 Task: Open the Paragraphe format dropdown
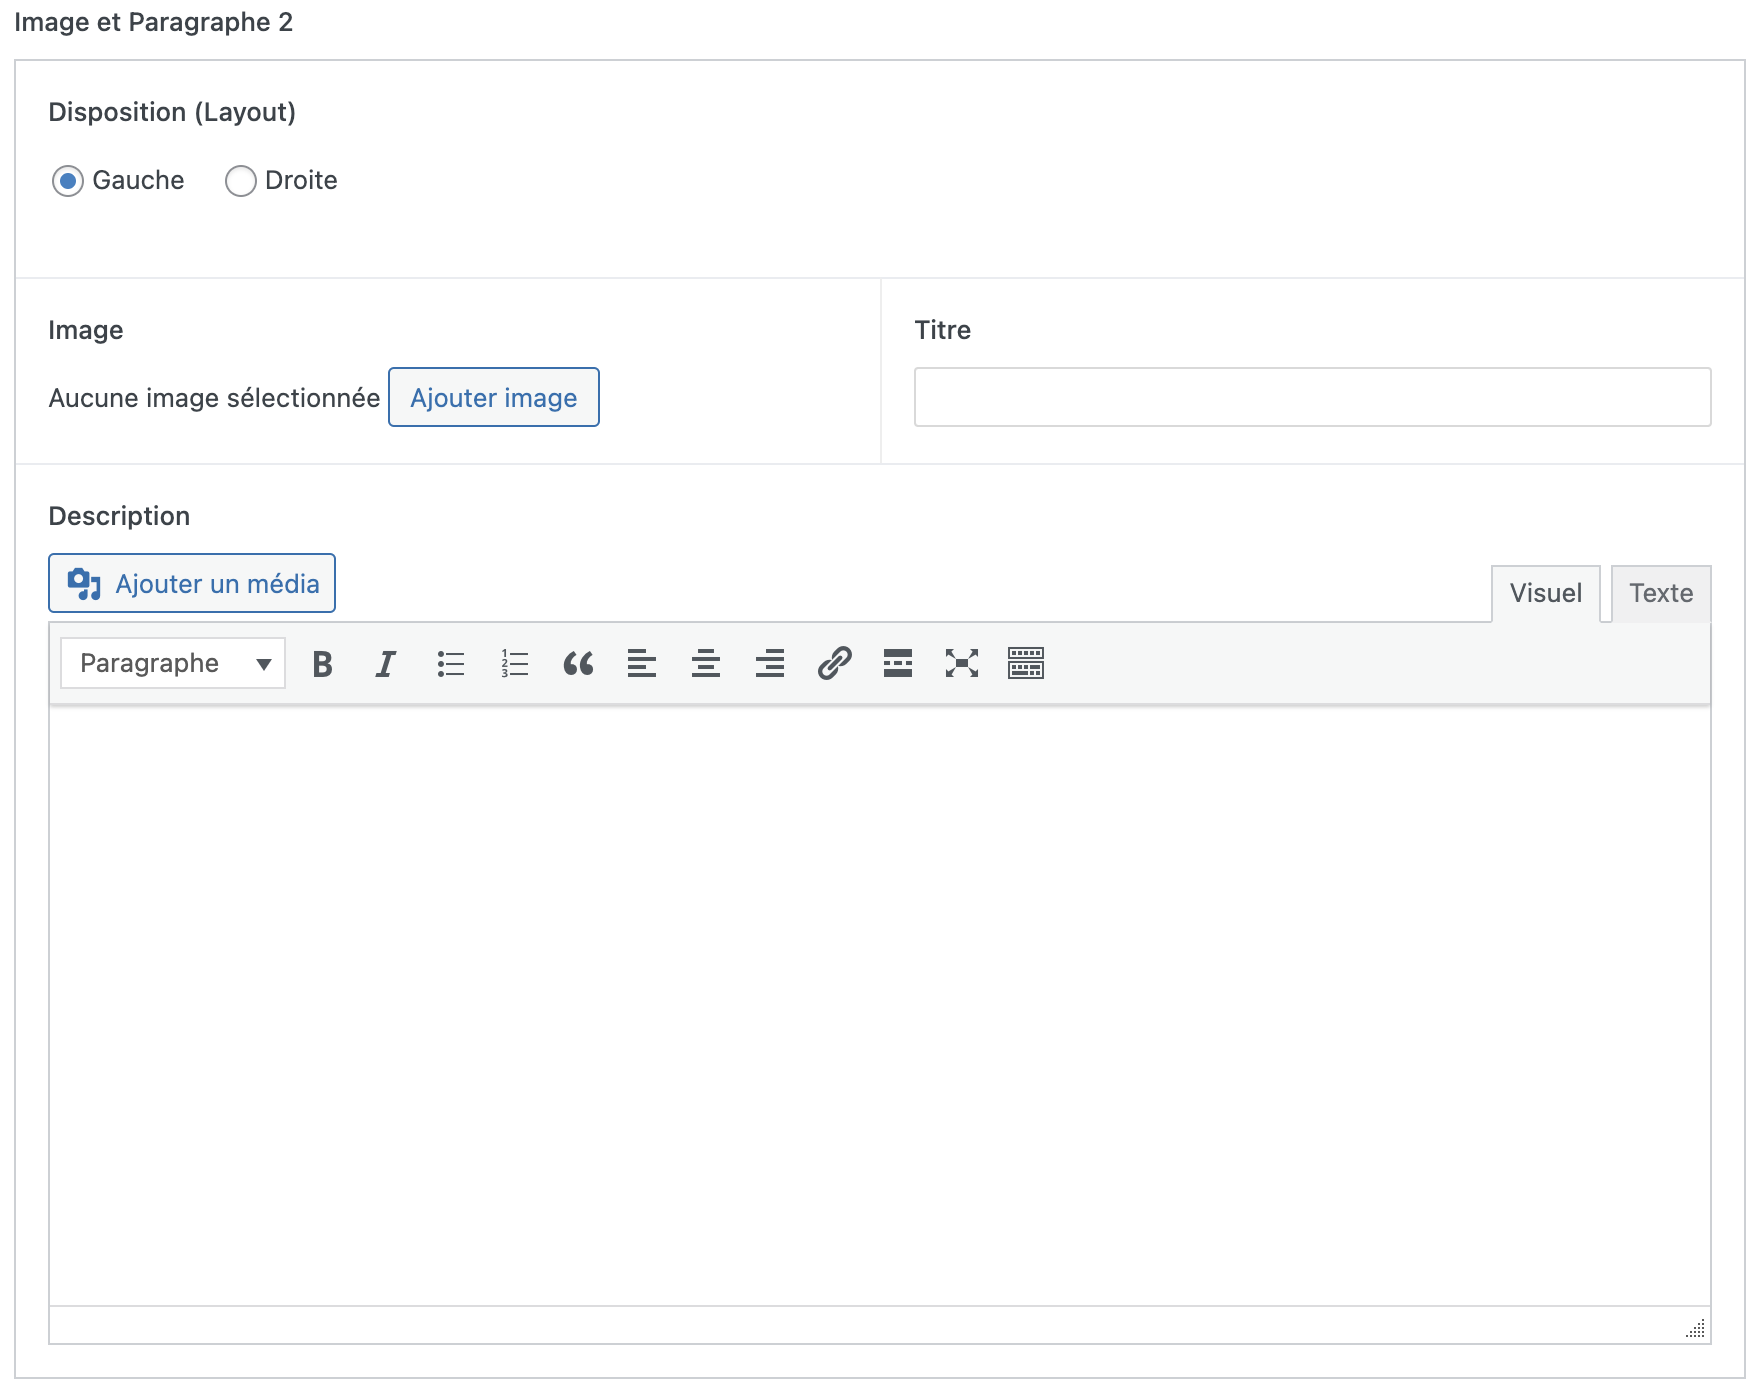point(173,664)
